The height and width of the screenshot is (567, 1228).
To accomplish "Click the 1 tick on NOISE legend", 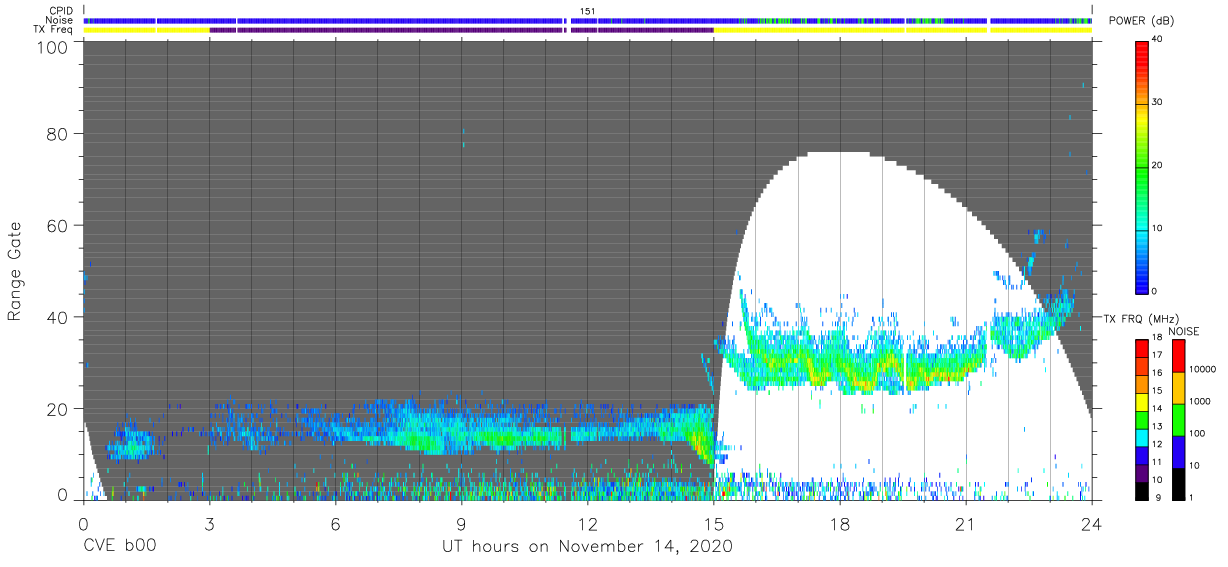I will coord(1191,498).
